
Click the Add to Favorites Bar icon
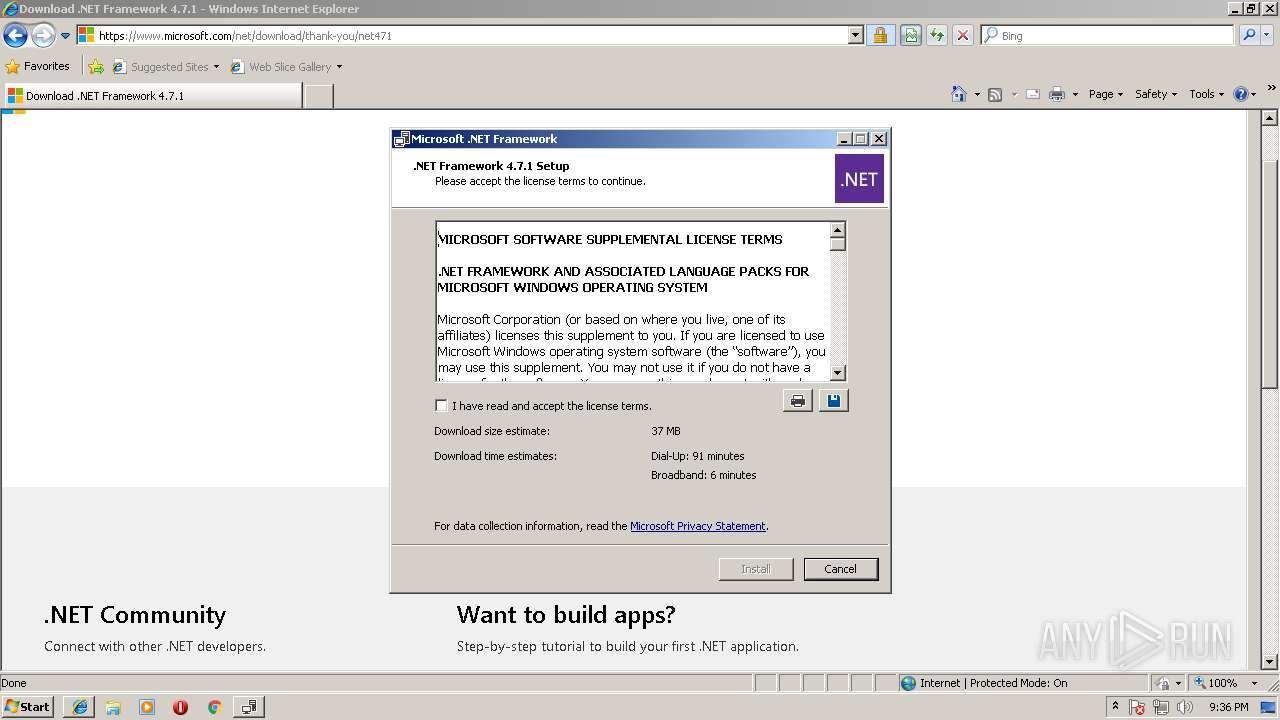[x=96, y=67]
